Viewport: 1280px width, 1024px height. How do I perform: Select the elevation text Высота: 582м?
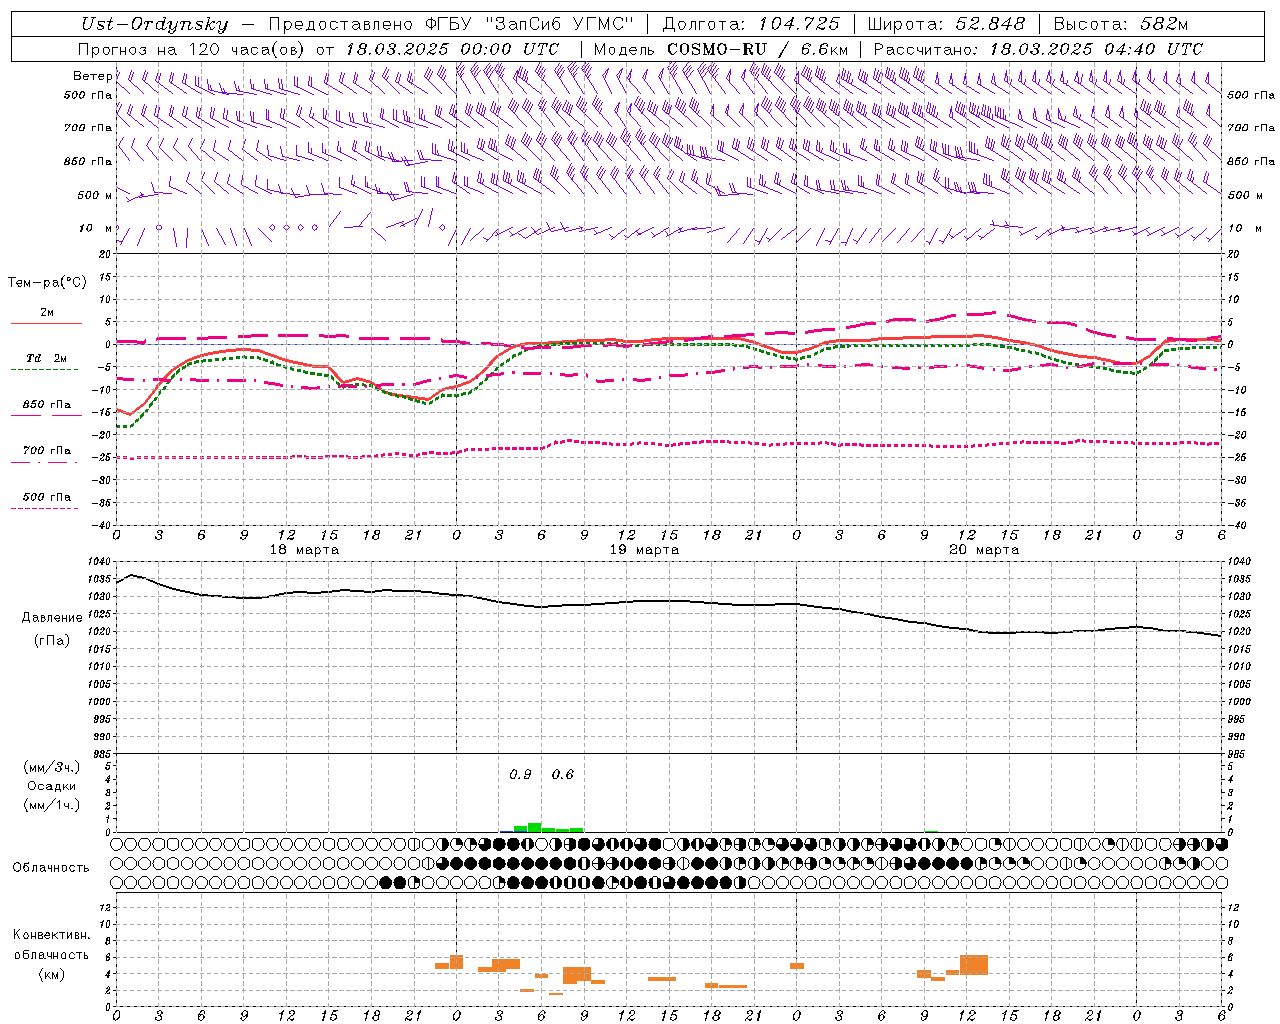point(1120,24)
